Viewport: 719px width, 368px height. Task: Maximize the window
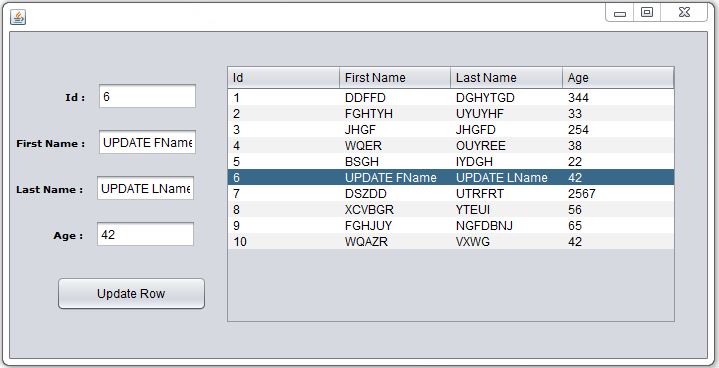(647, 12)
